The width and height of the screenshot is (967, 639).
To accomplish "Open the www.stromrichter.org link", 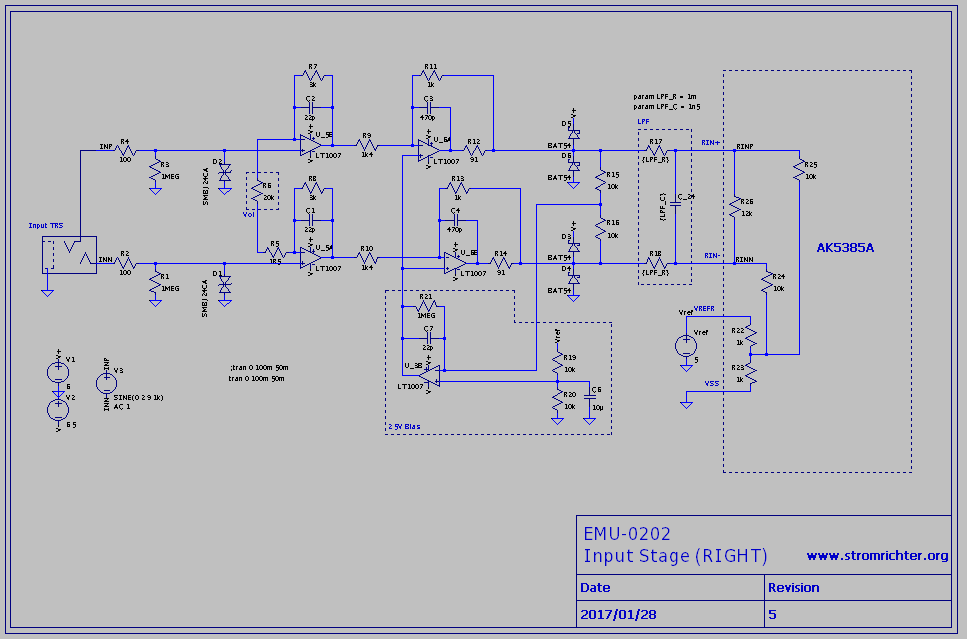I will point(876,556).
